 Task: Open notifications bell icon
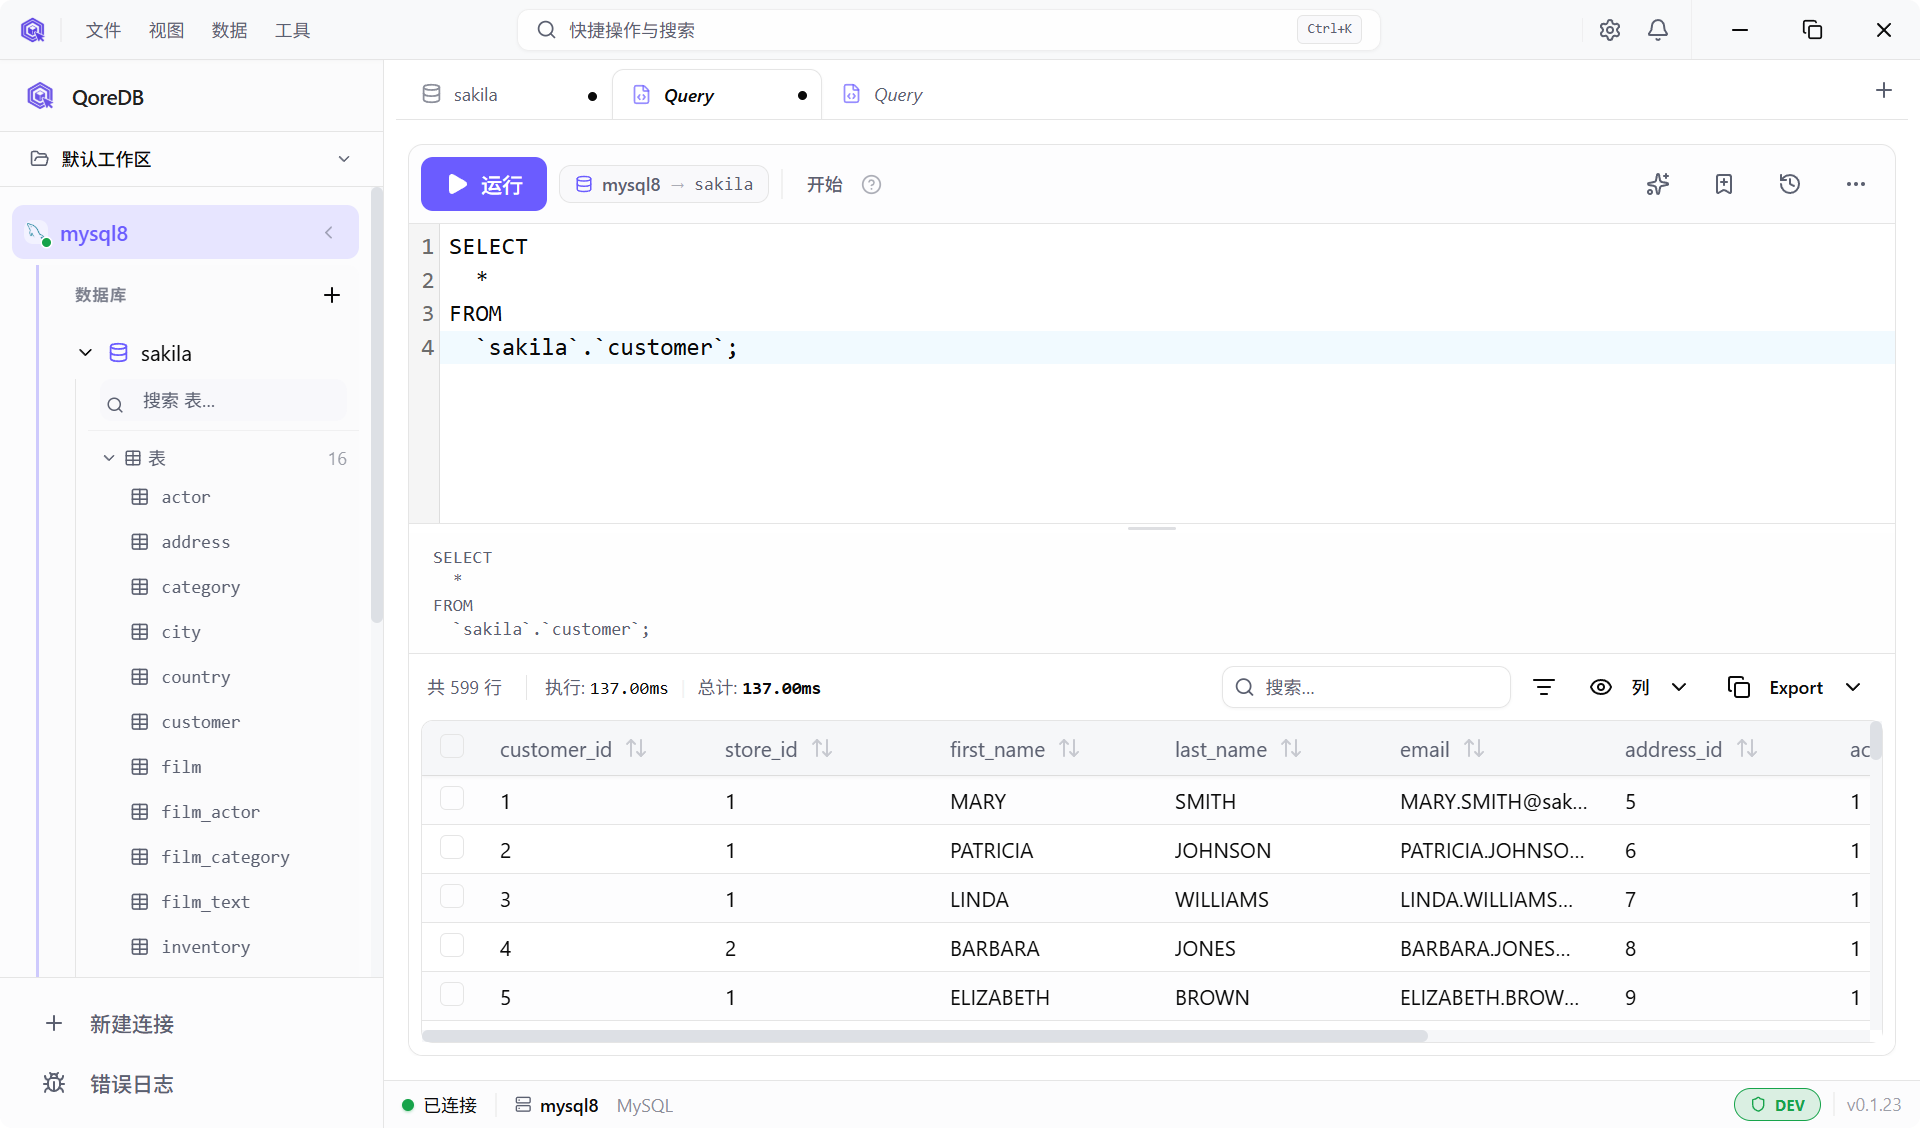(x=1658, y=30)
